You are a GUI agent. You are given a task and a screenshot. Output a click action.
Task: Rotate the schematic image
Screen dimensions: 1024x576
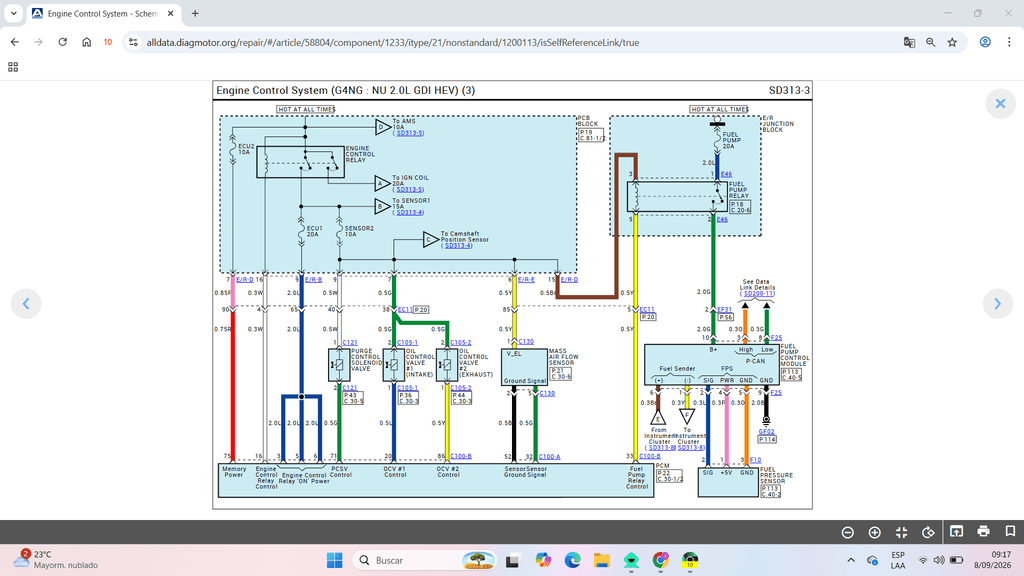[x=928, y=532]
